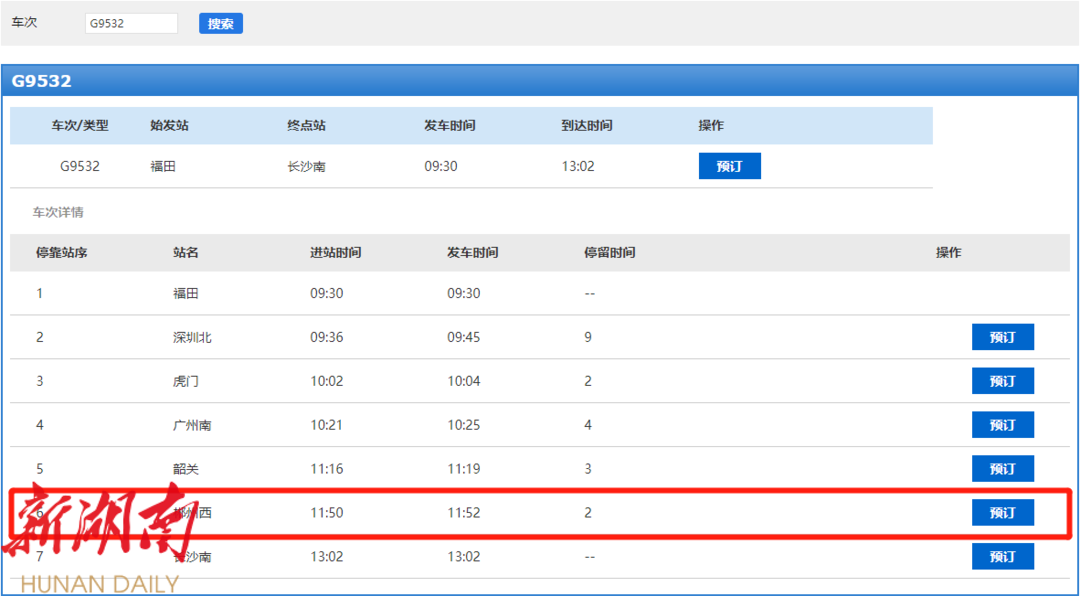Click the 站名 column header
The image size is (1080, 596).
(x=186, y=253)
